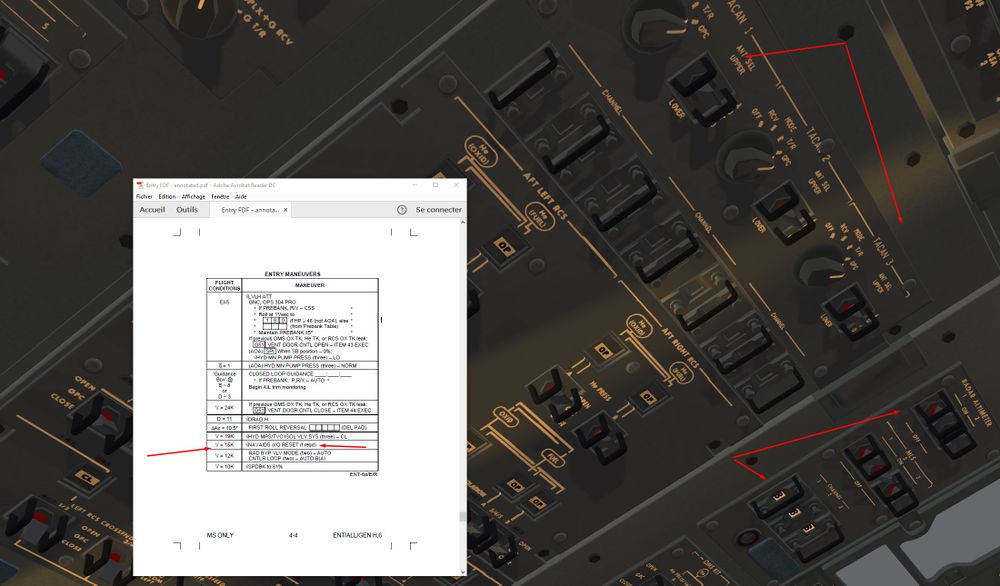
Task: Maximize the Acrobat Reader window
Action: (436, 185)
